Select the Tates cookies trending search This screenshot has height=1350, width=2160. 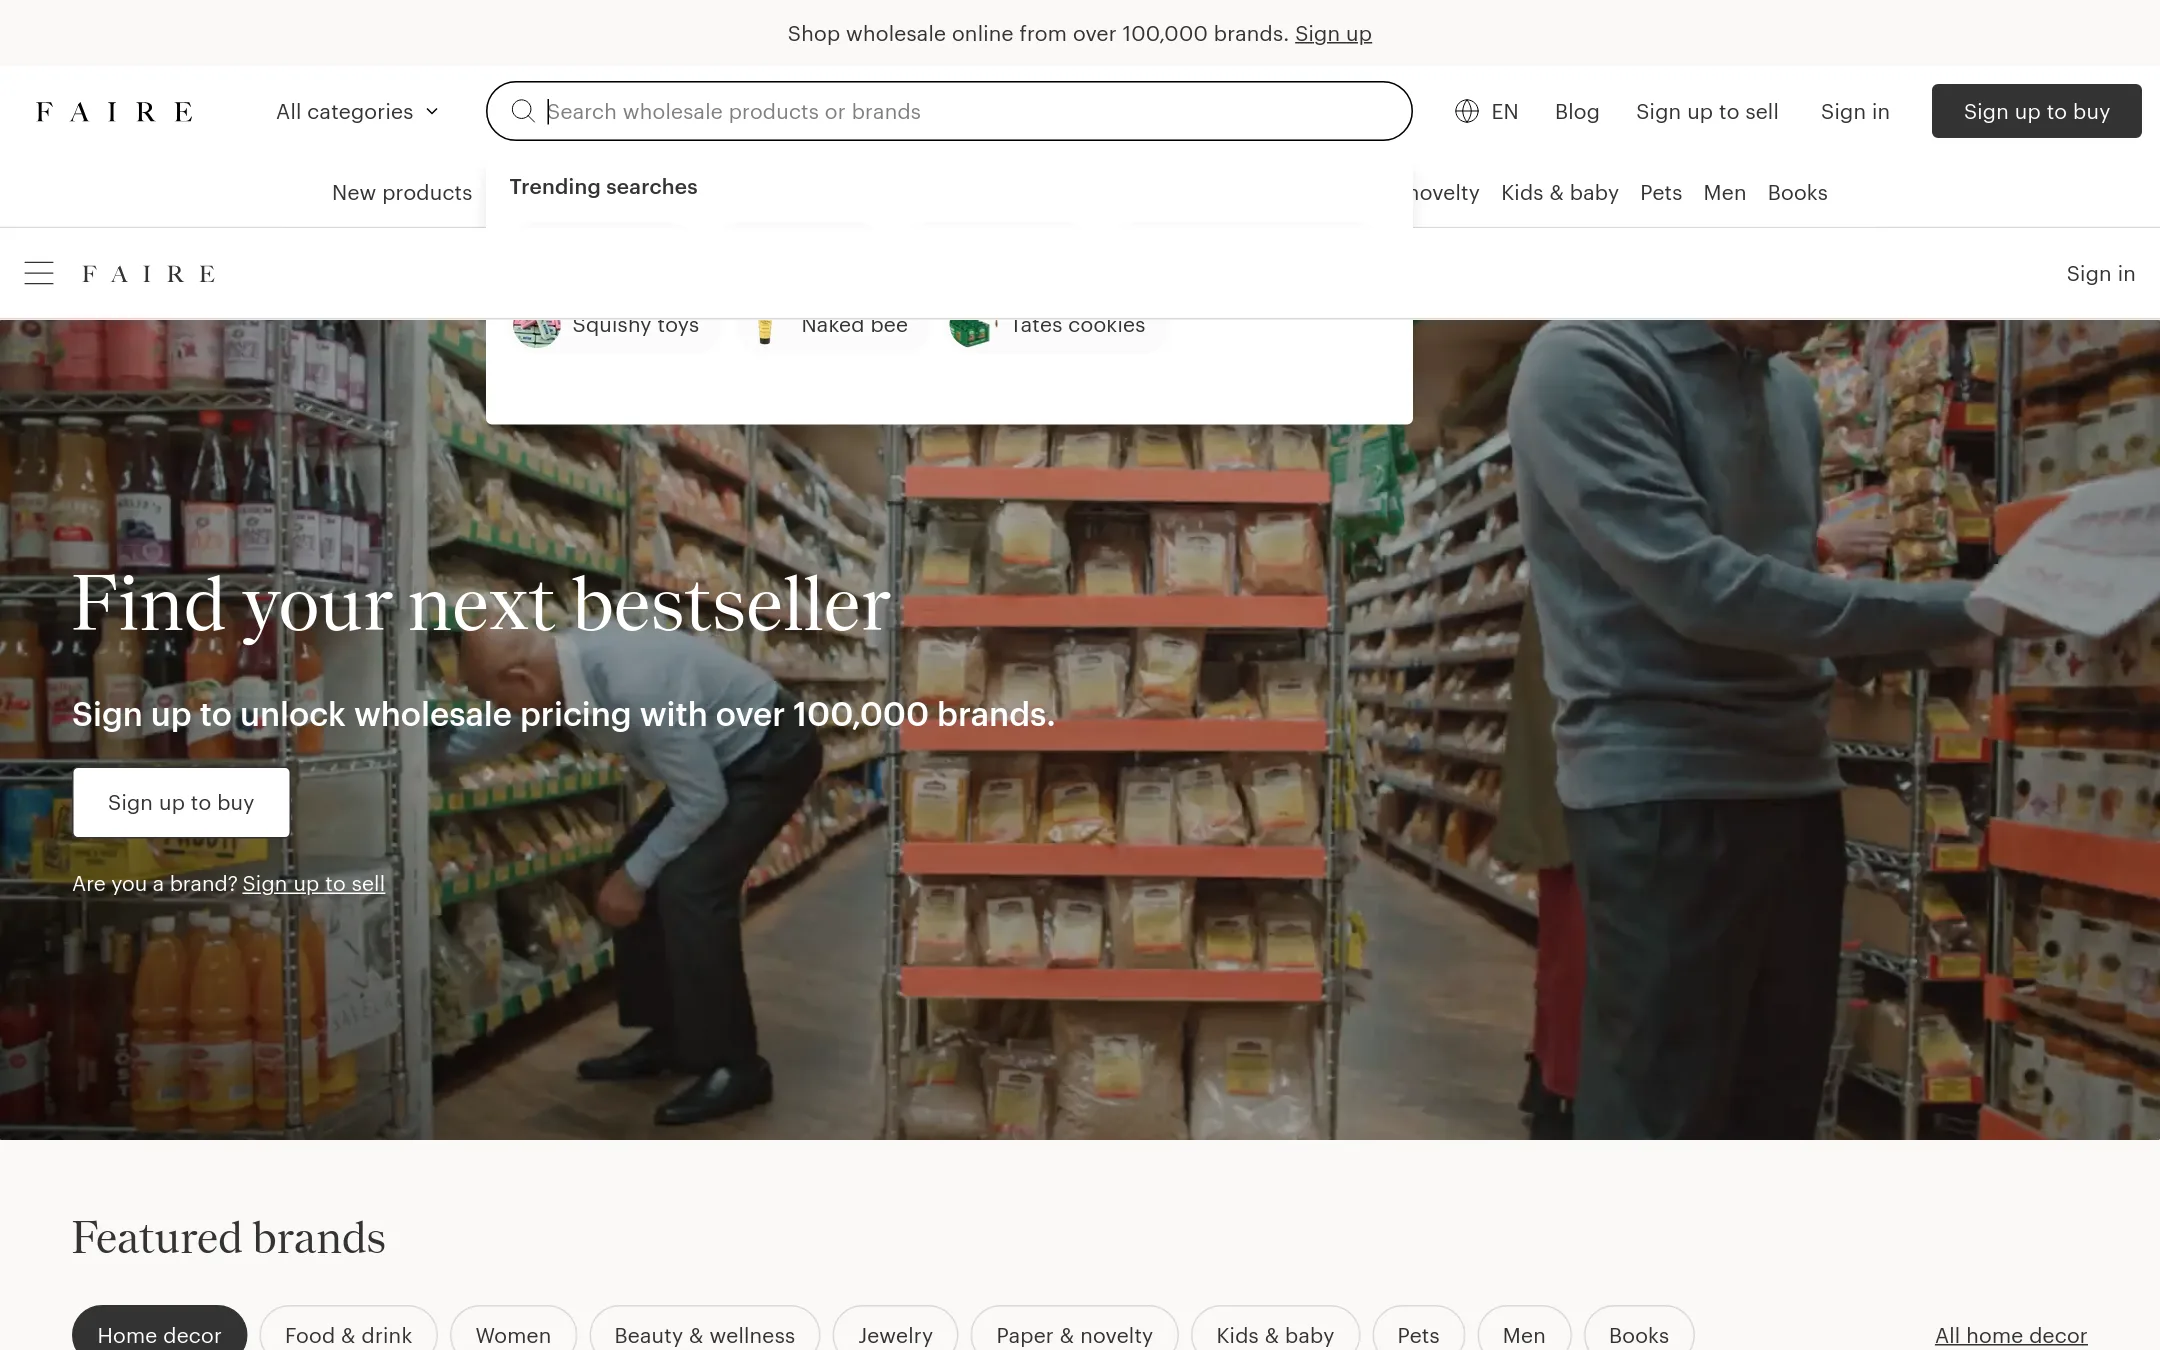pyautogui.click(x=1056, y=334)
